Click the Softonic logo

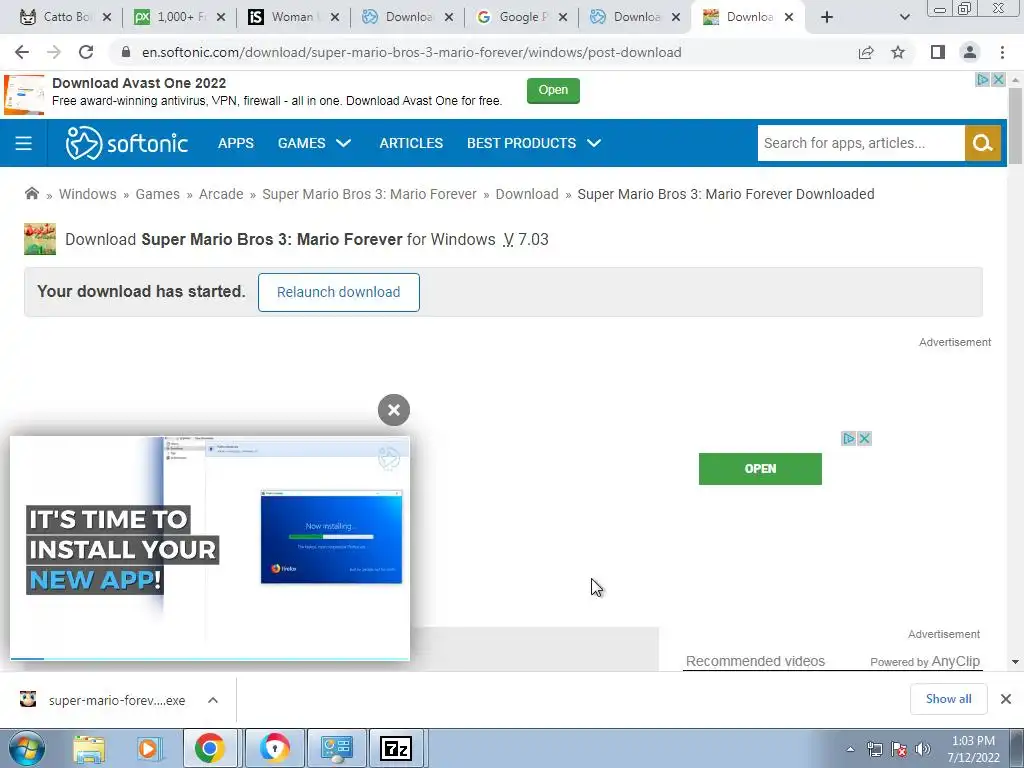click(127, 143)
